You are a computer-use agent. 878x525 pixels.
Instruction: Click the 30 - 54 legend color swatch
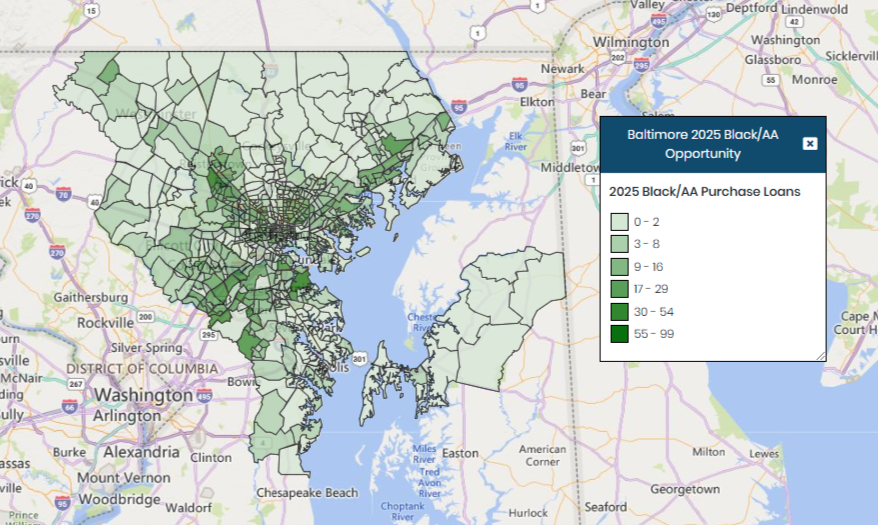619,312
